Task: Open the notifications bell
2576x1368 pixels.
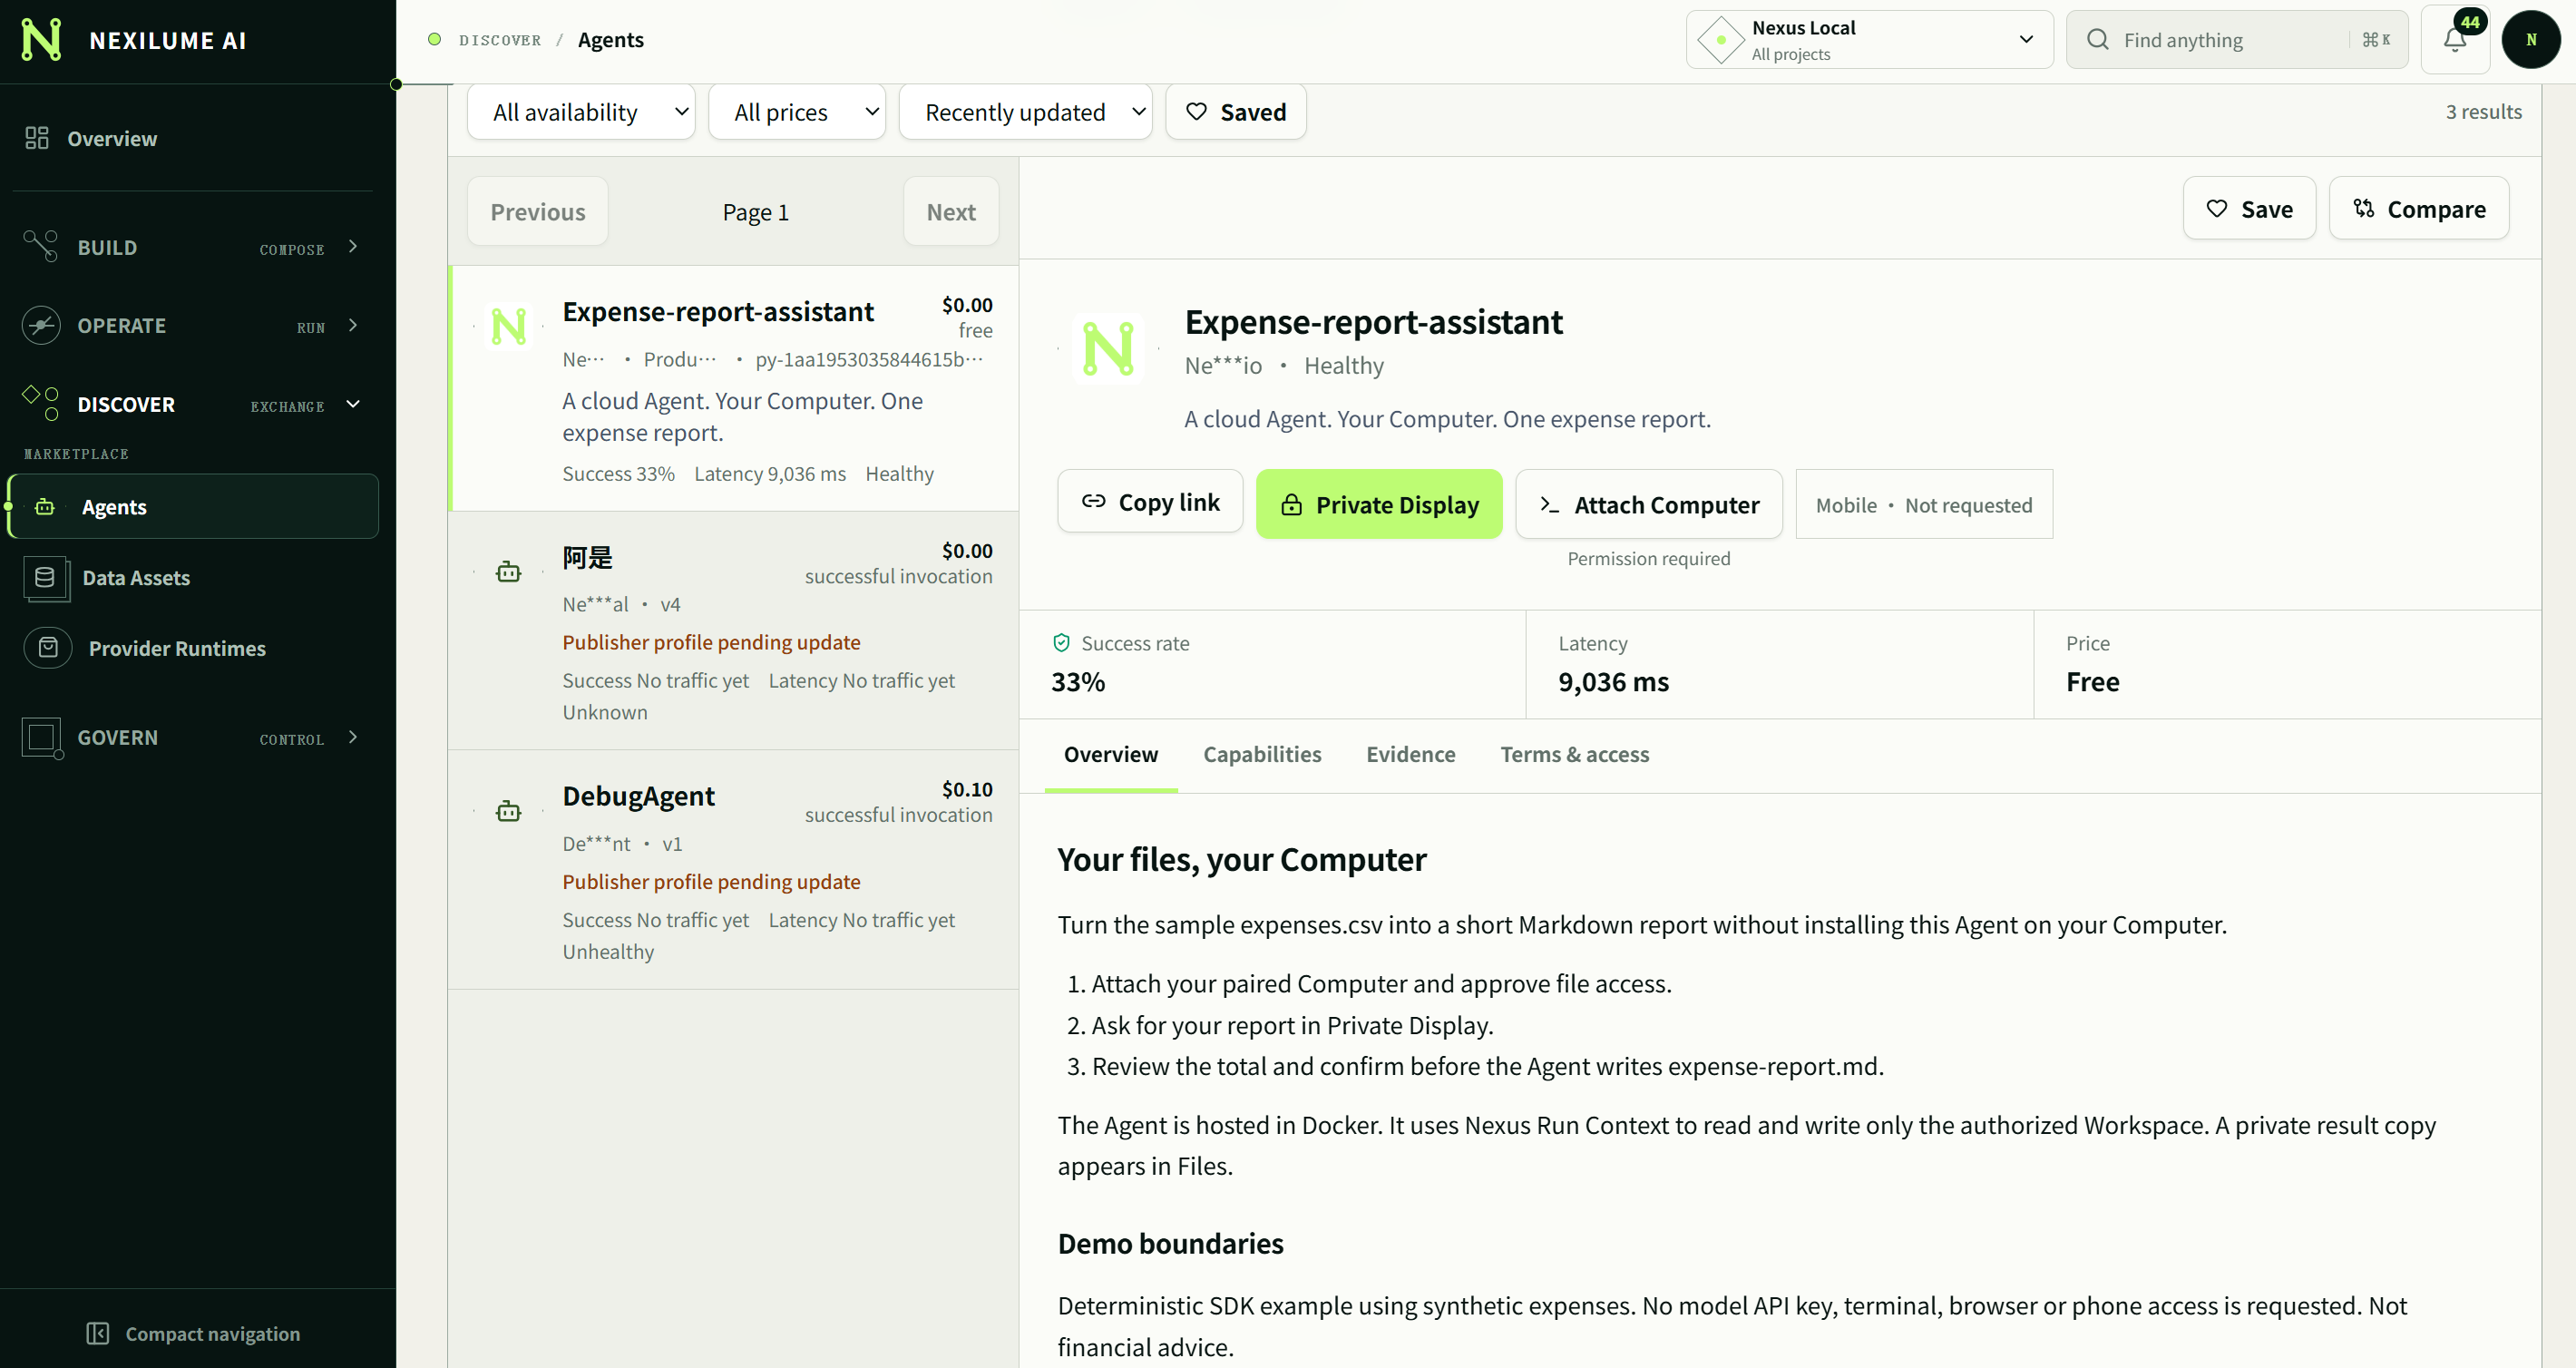Action: pyautogui.click(x=2455, y=40)
